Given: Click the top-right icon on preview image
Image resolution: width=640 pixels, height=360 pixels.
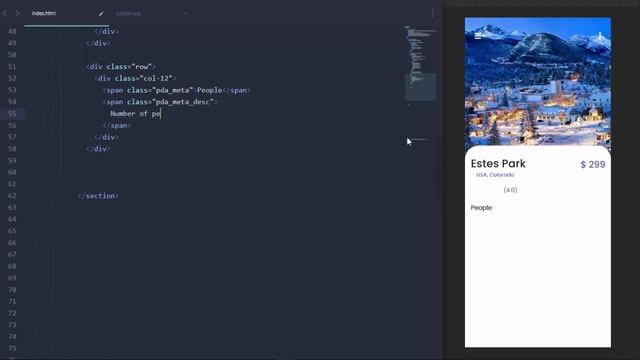Looking at the screenshot, I should 600,36.
